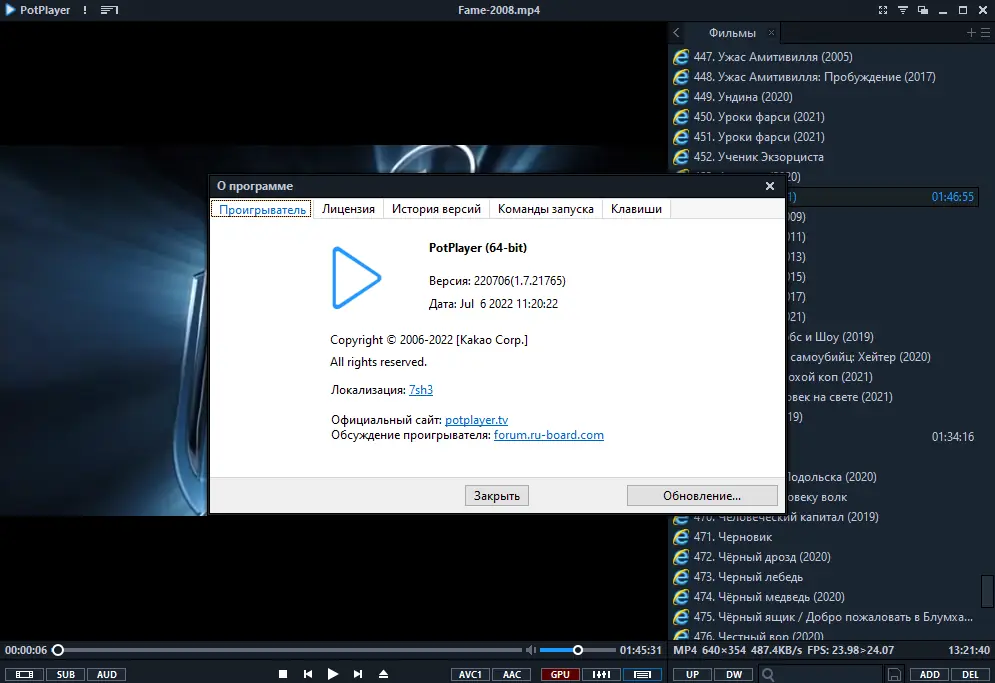The image size is (995, 683).
Task: Switch to the Проигрыватель tab
Action: [x=262, y=209]
